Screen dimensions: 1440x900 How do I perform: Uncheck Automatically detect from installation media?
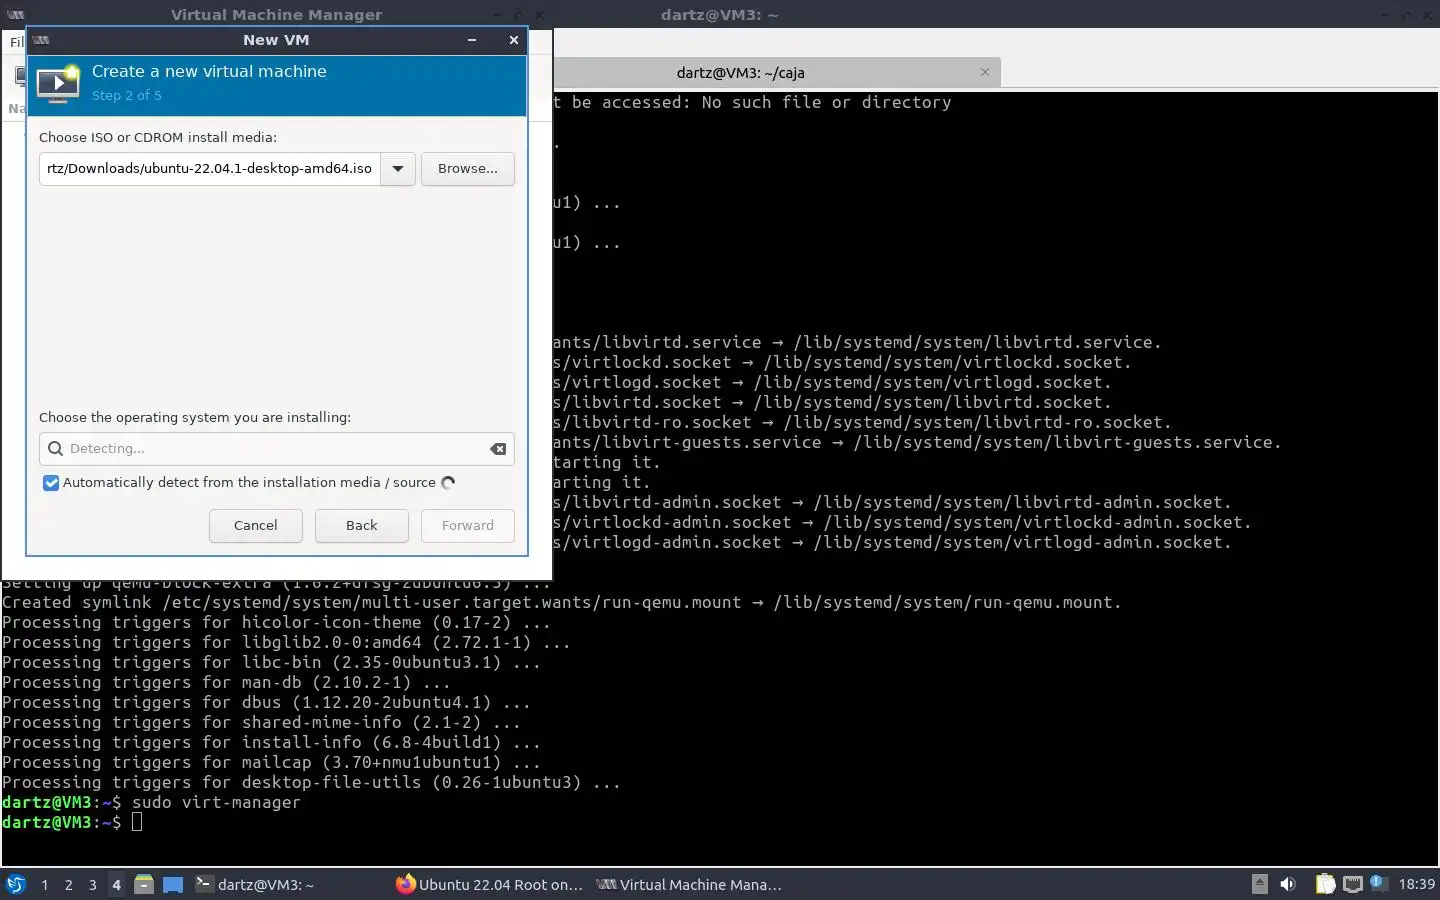click(x=51, y=483)
